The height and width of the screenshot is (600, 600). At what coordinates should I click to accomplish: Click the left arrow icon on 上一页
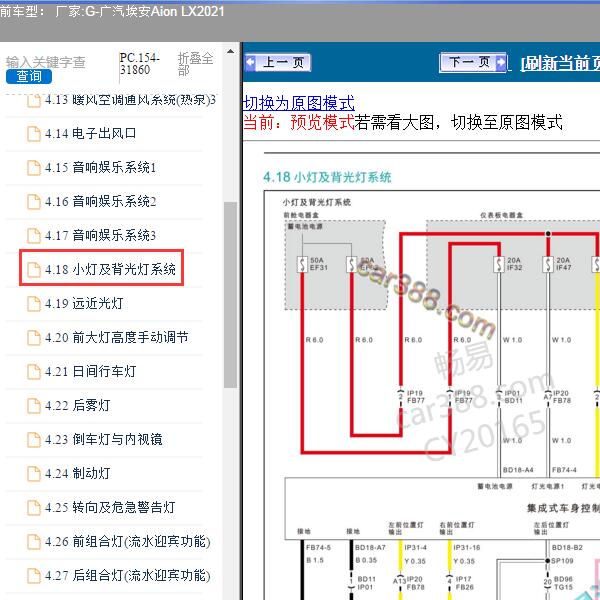click(251, 62)
